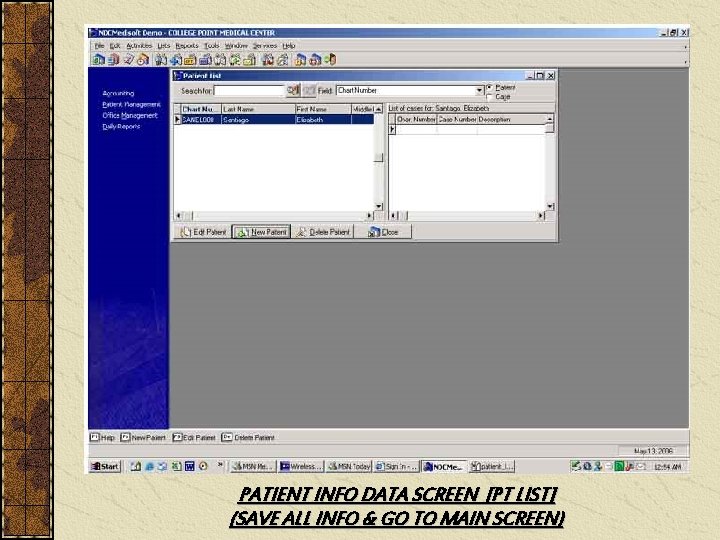Open the Activities menu
Viewport: 720px width, 540px height.
139,46
